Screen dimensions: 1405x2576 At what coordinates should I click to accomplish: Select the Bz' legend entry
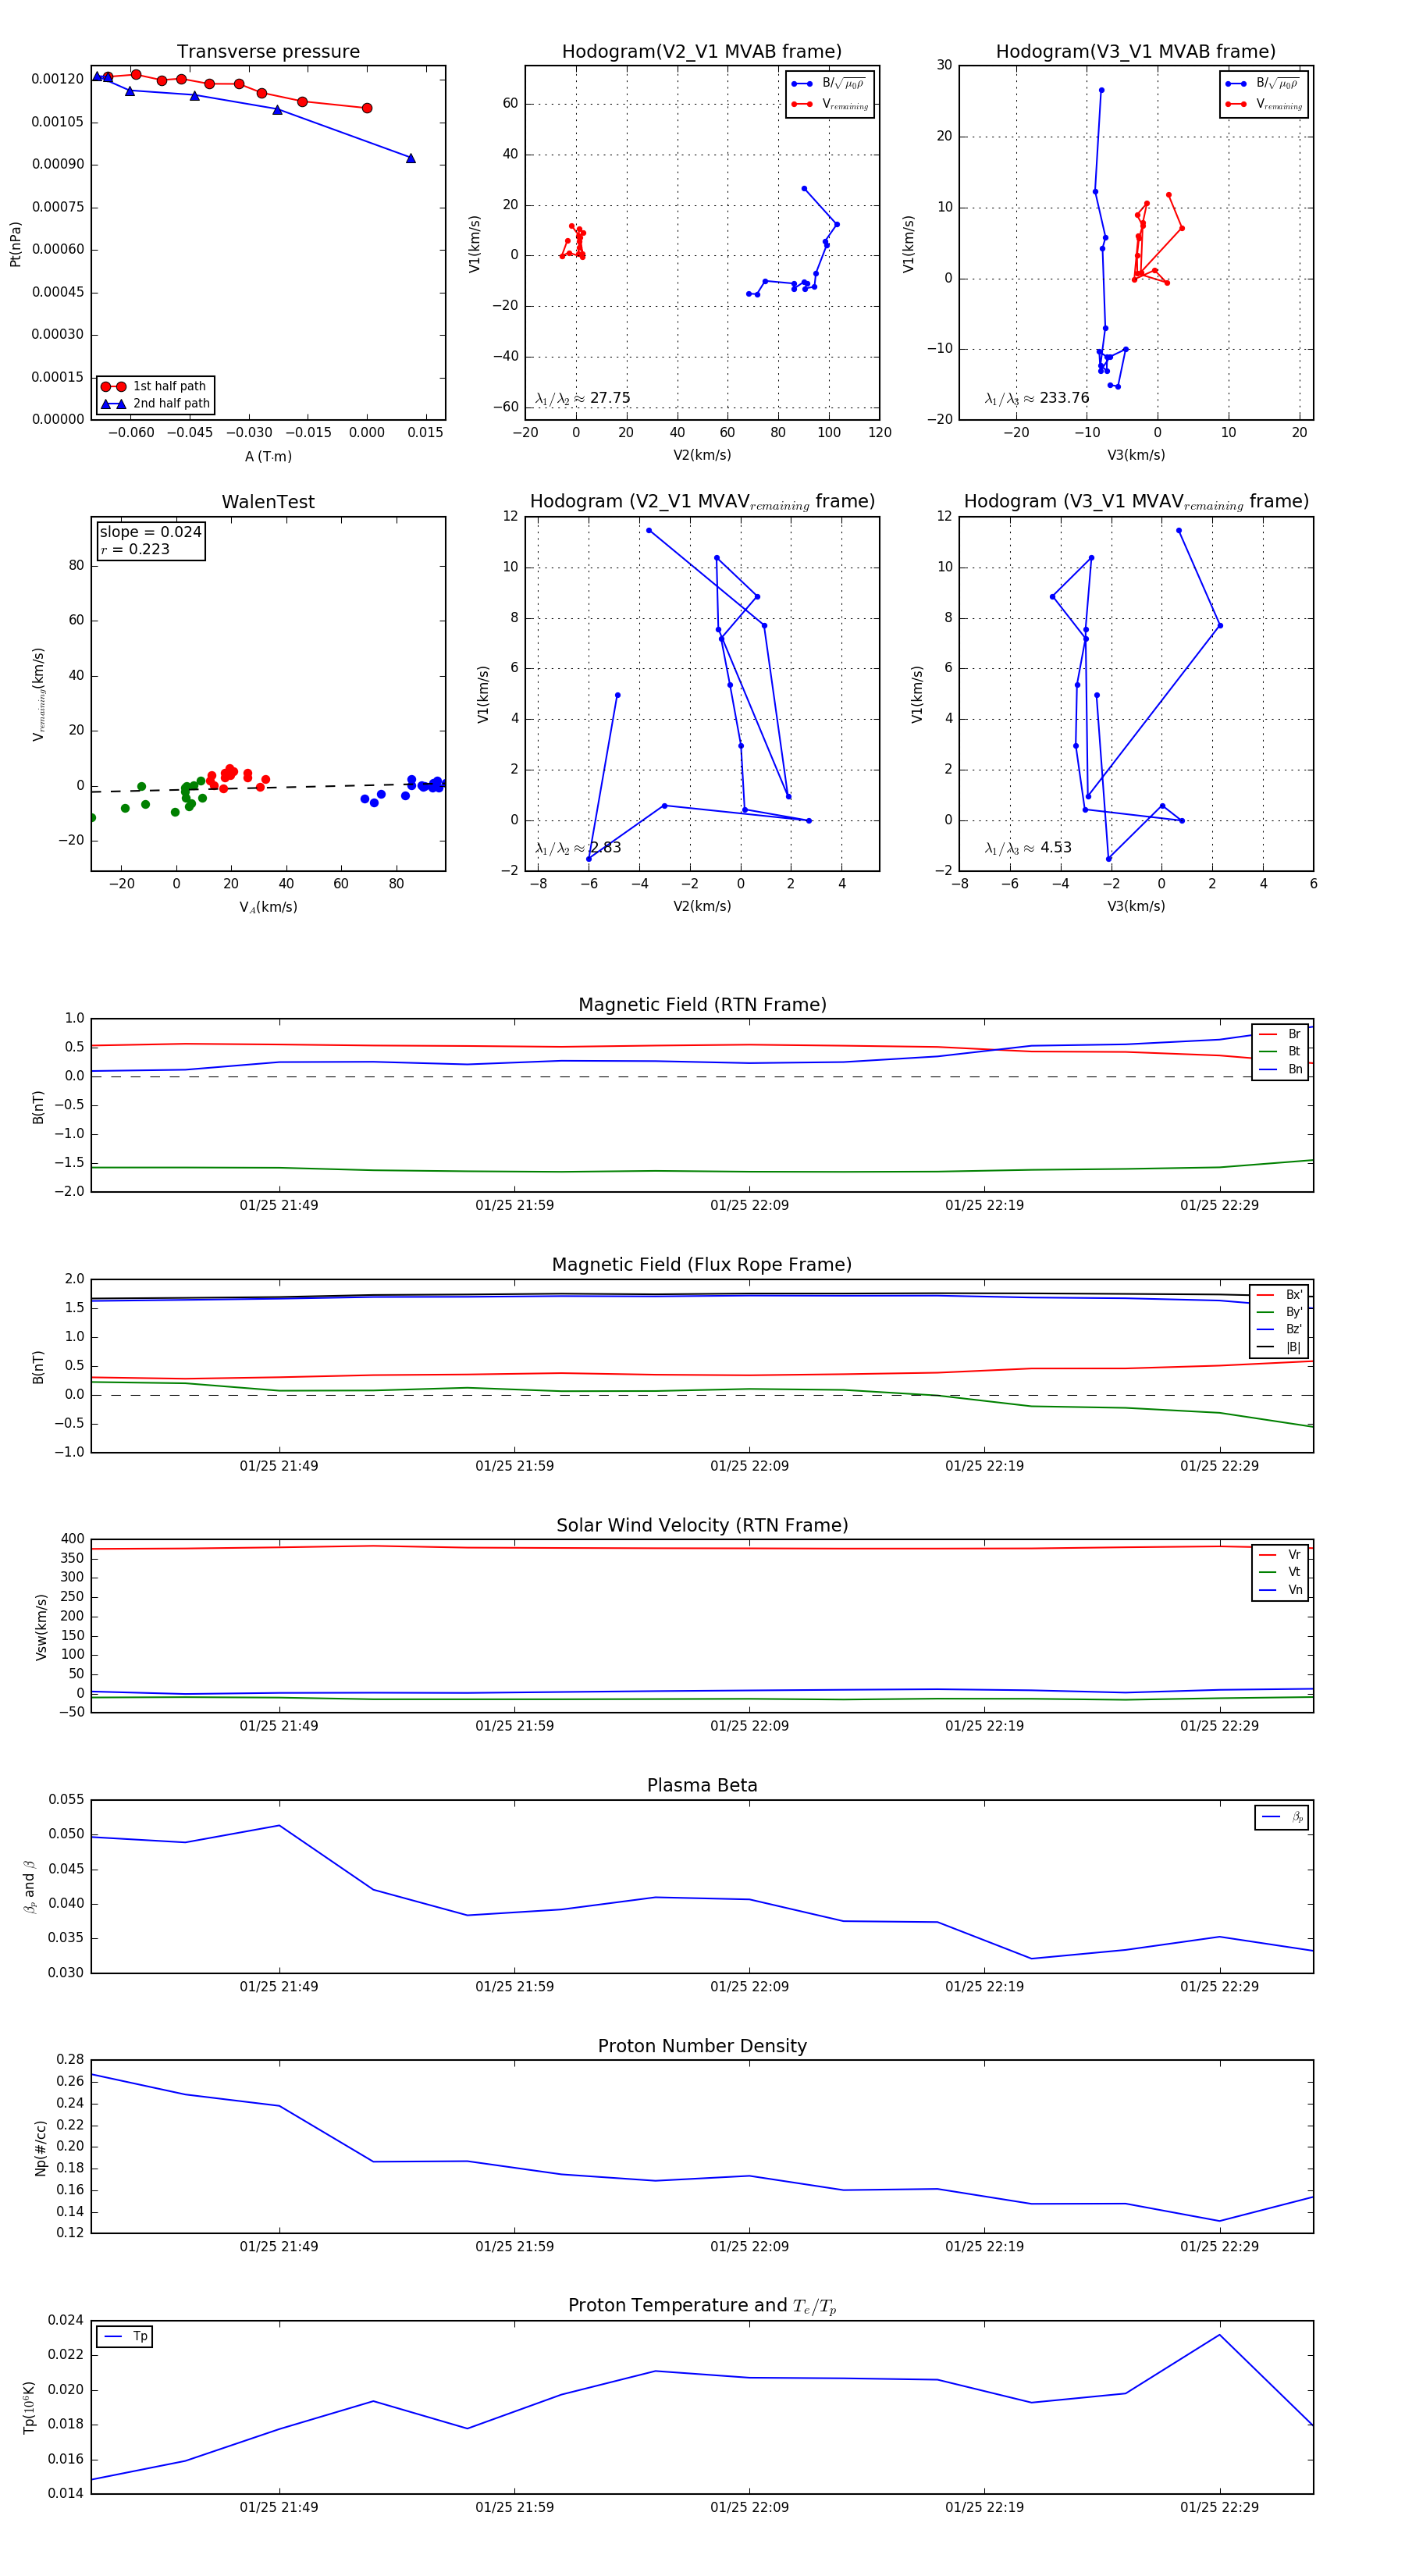click(x=1279, y=1330)
